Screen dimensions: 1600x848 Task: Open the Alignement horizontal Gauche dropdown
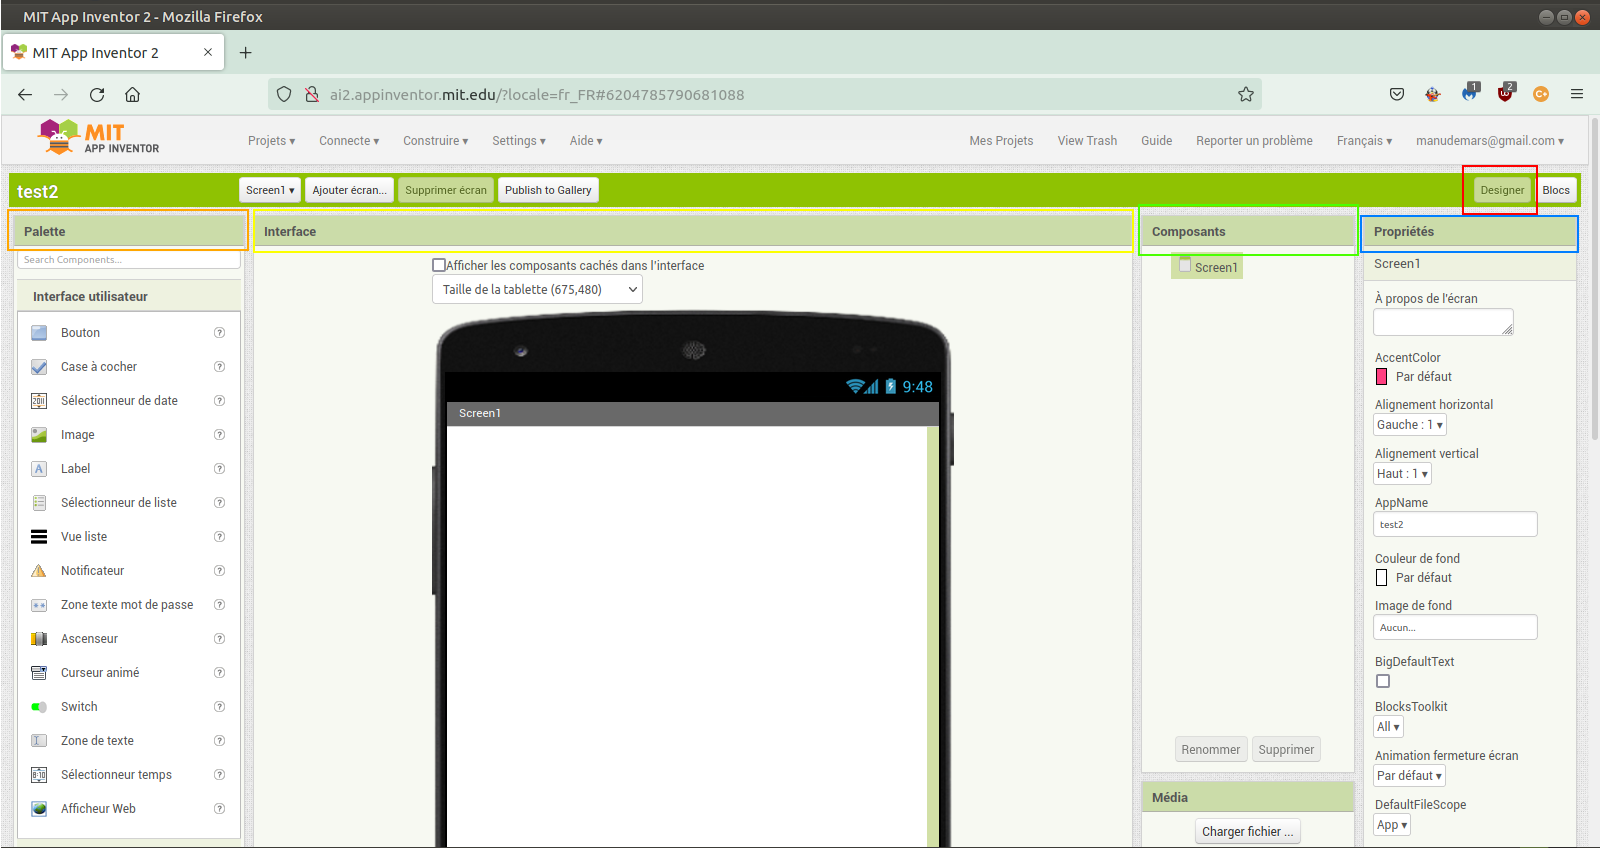tap(1410, 425)
